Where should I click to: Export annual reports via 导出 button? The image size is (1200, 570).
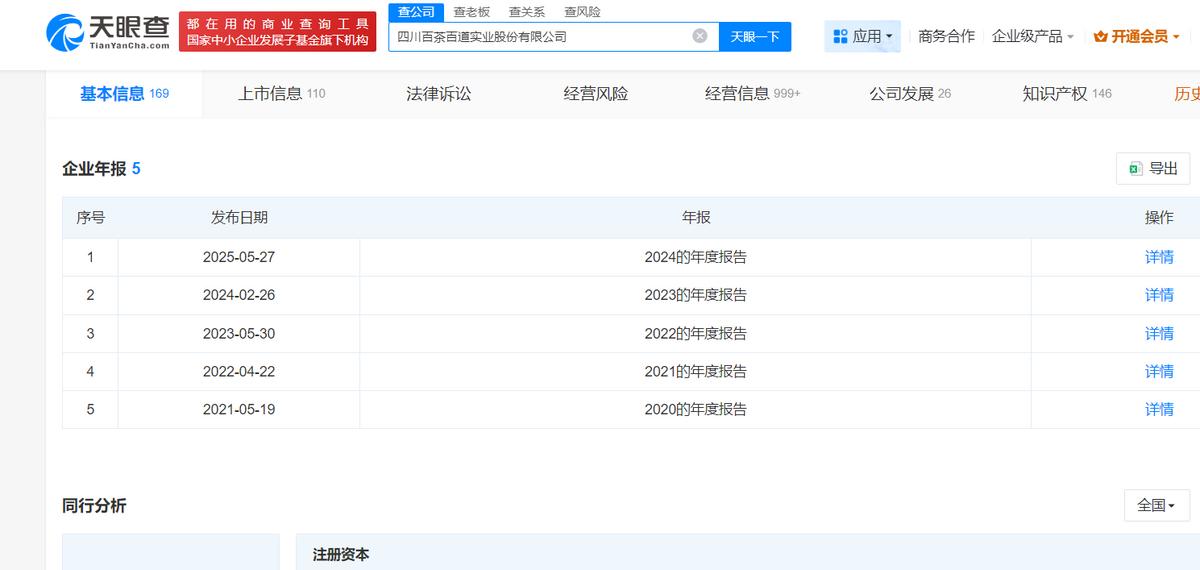tap(1153, 169)
